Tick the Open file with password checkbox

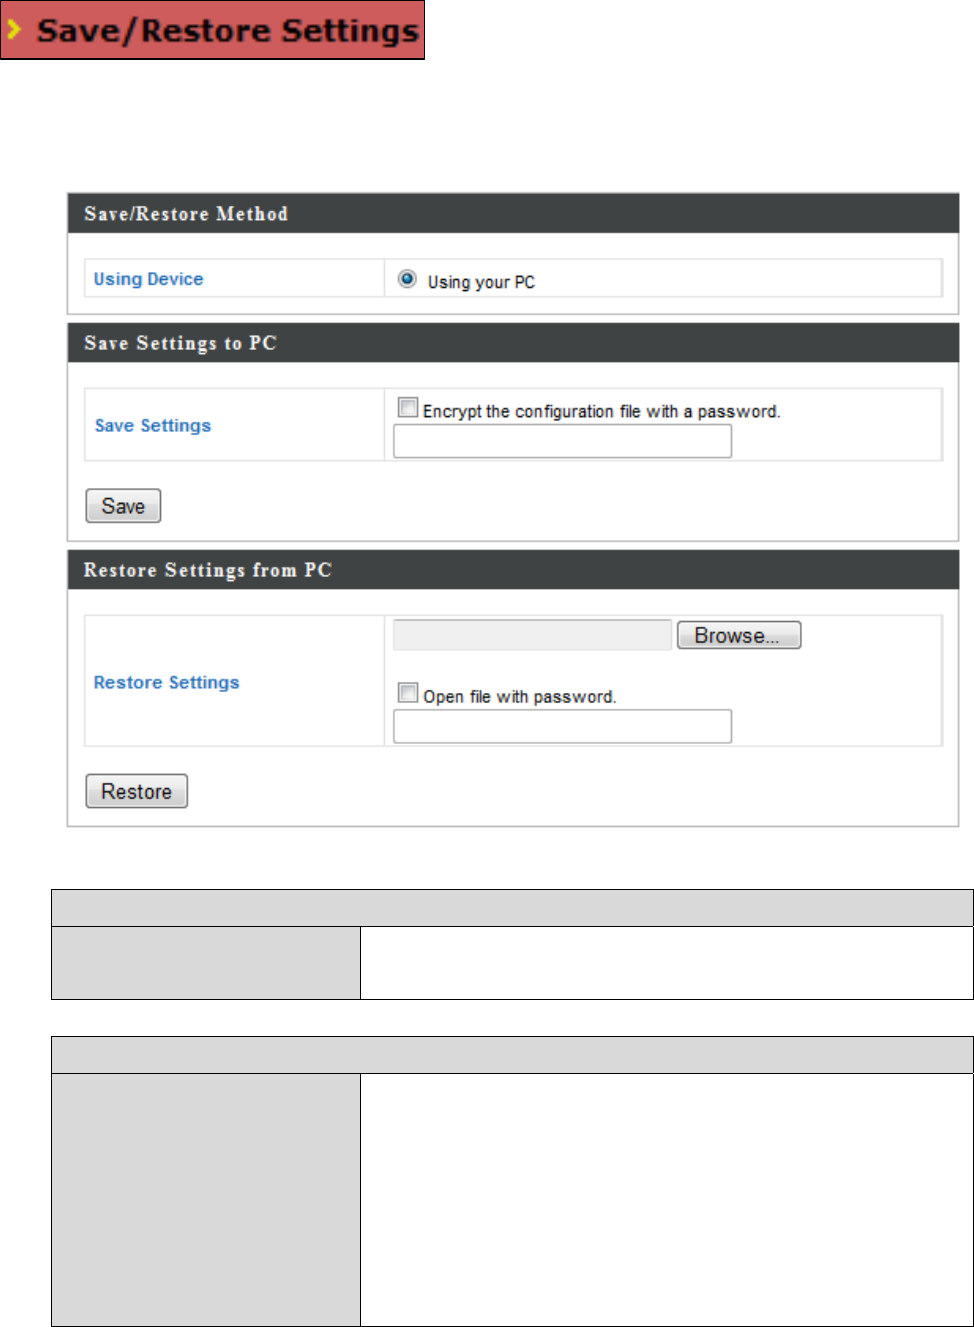point(408,692)
